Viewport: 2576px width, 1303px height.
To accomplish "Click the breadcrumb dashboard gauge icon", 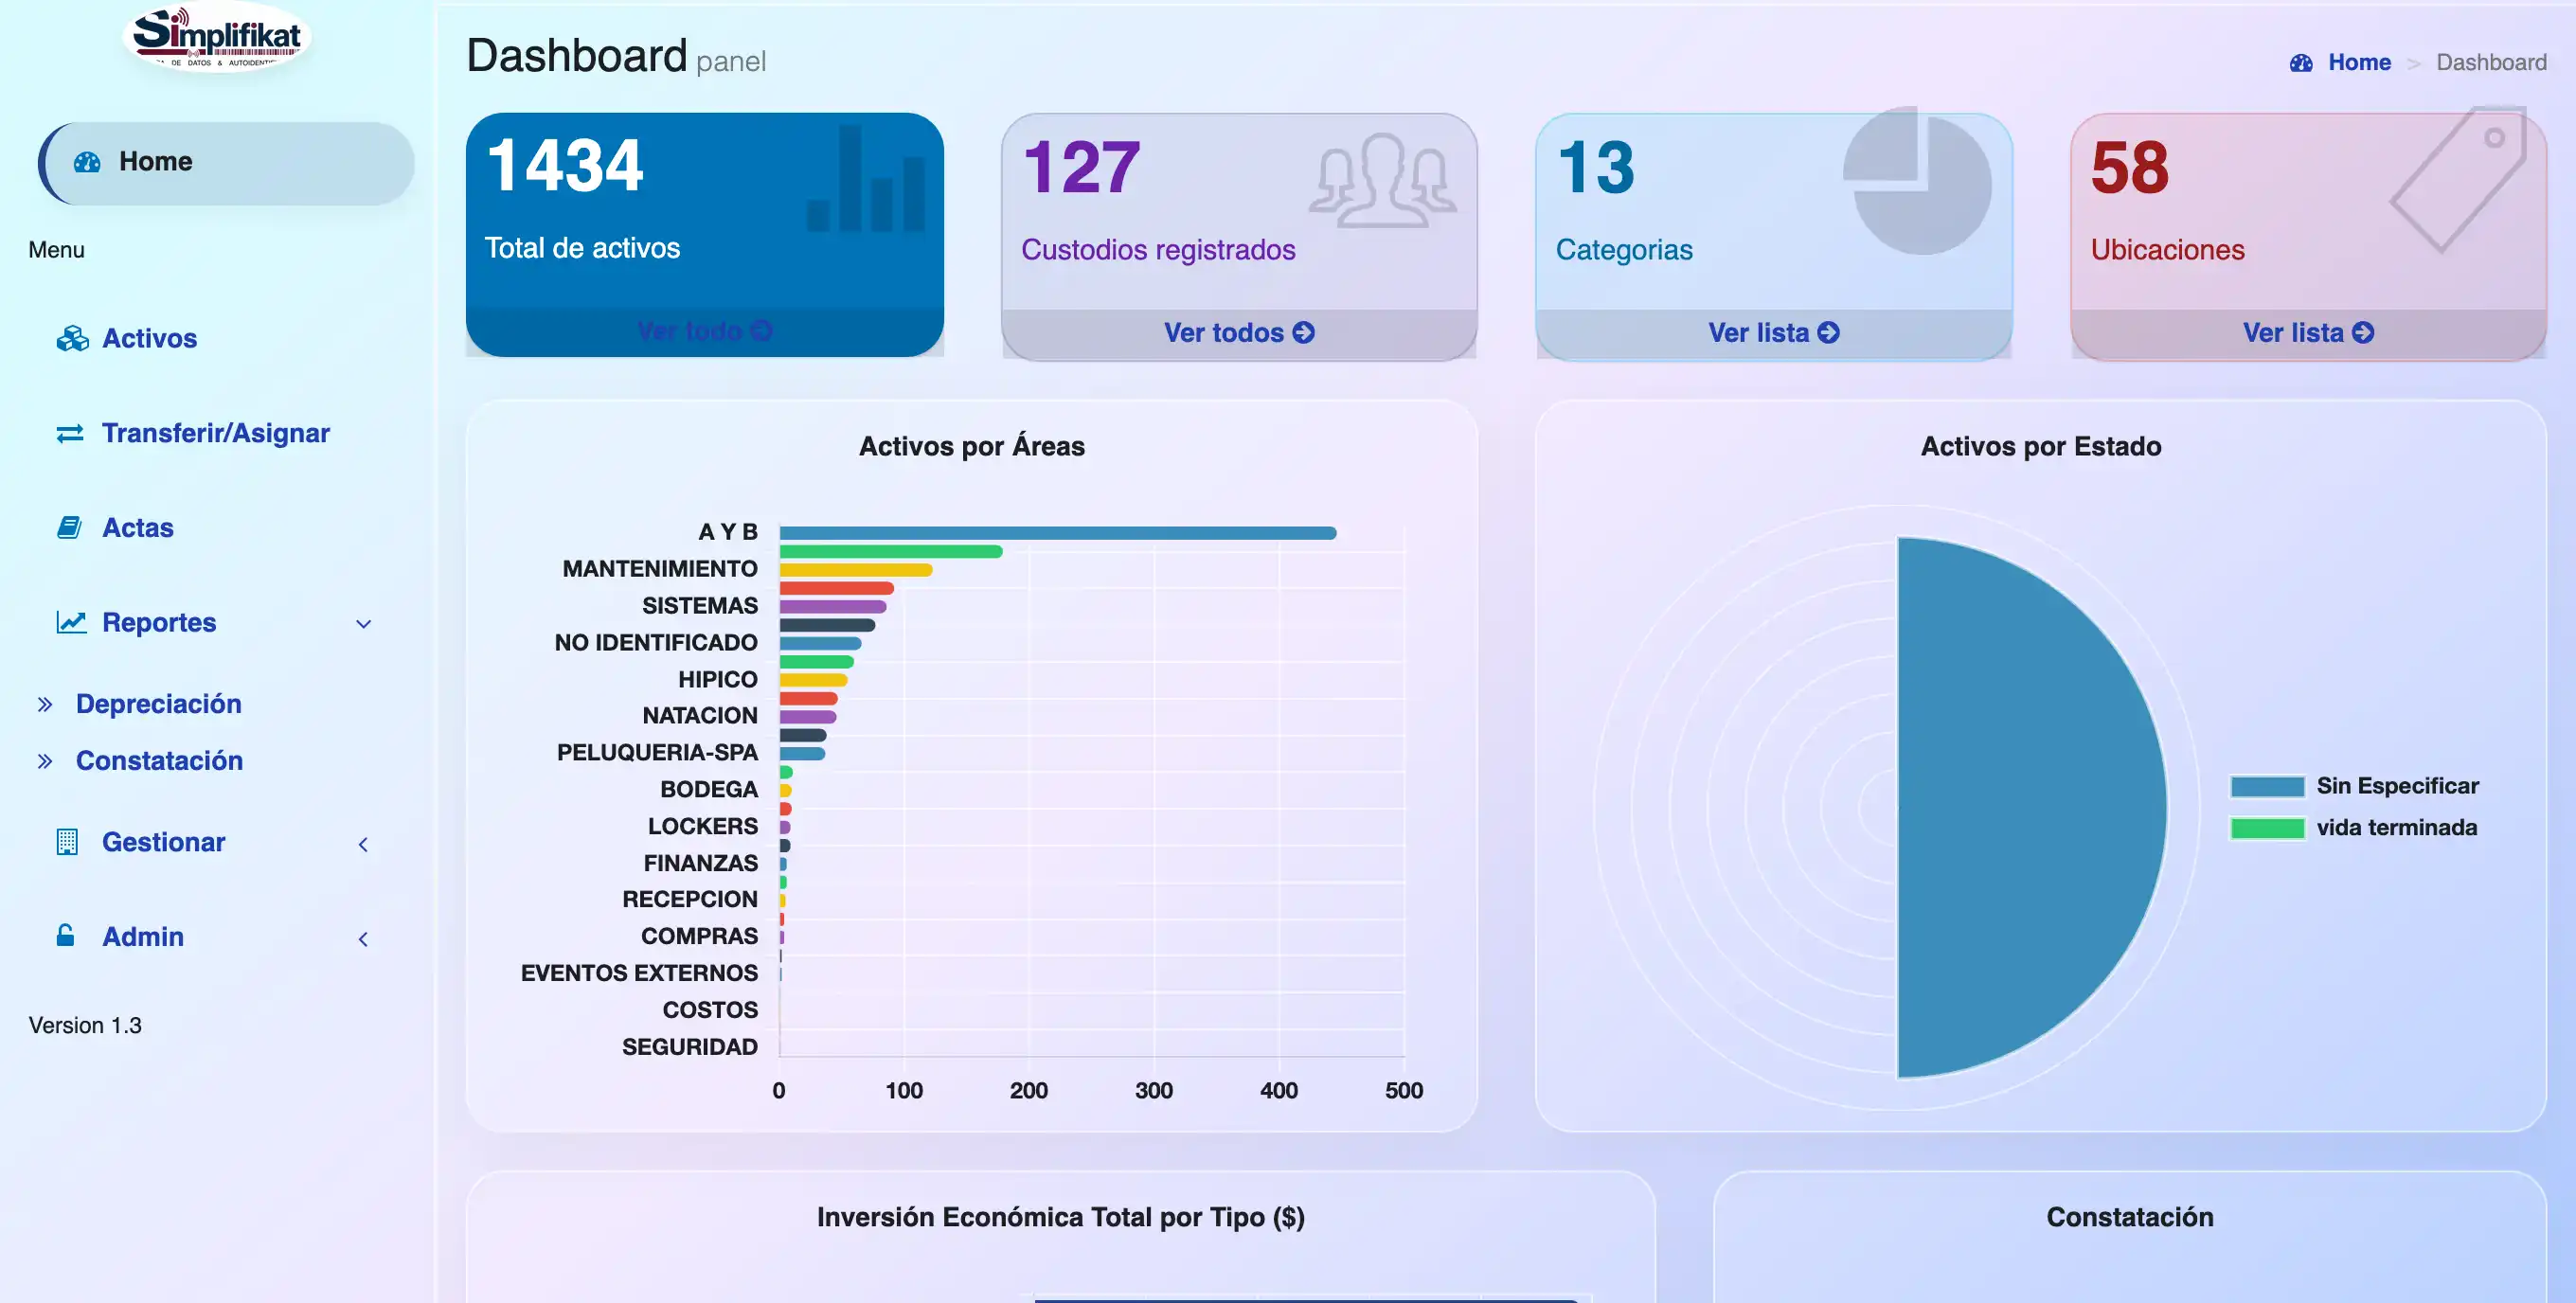I will click(x=2301, y=63).
